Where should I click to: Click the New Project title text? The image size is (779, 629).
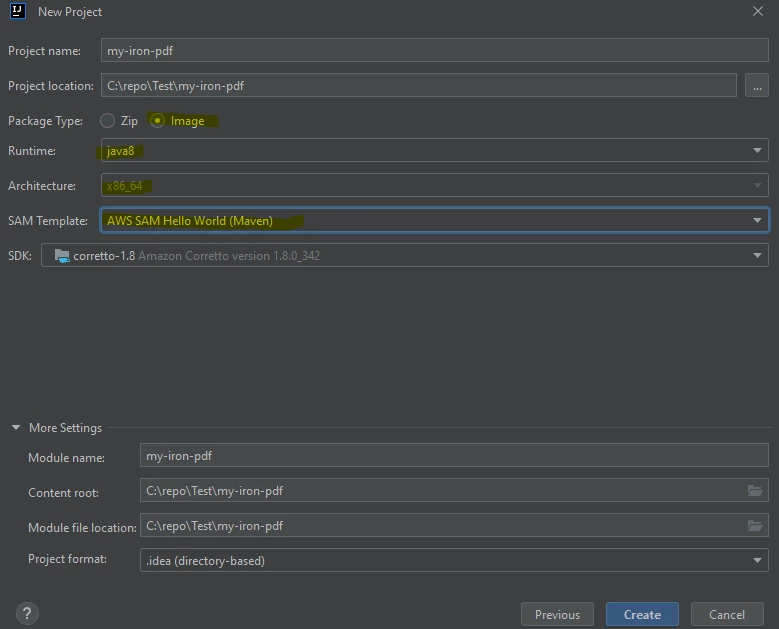pos(70,11)
